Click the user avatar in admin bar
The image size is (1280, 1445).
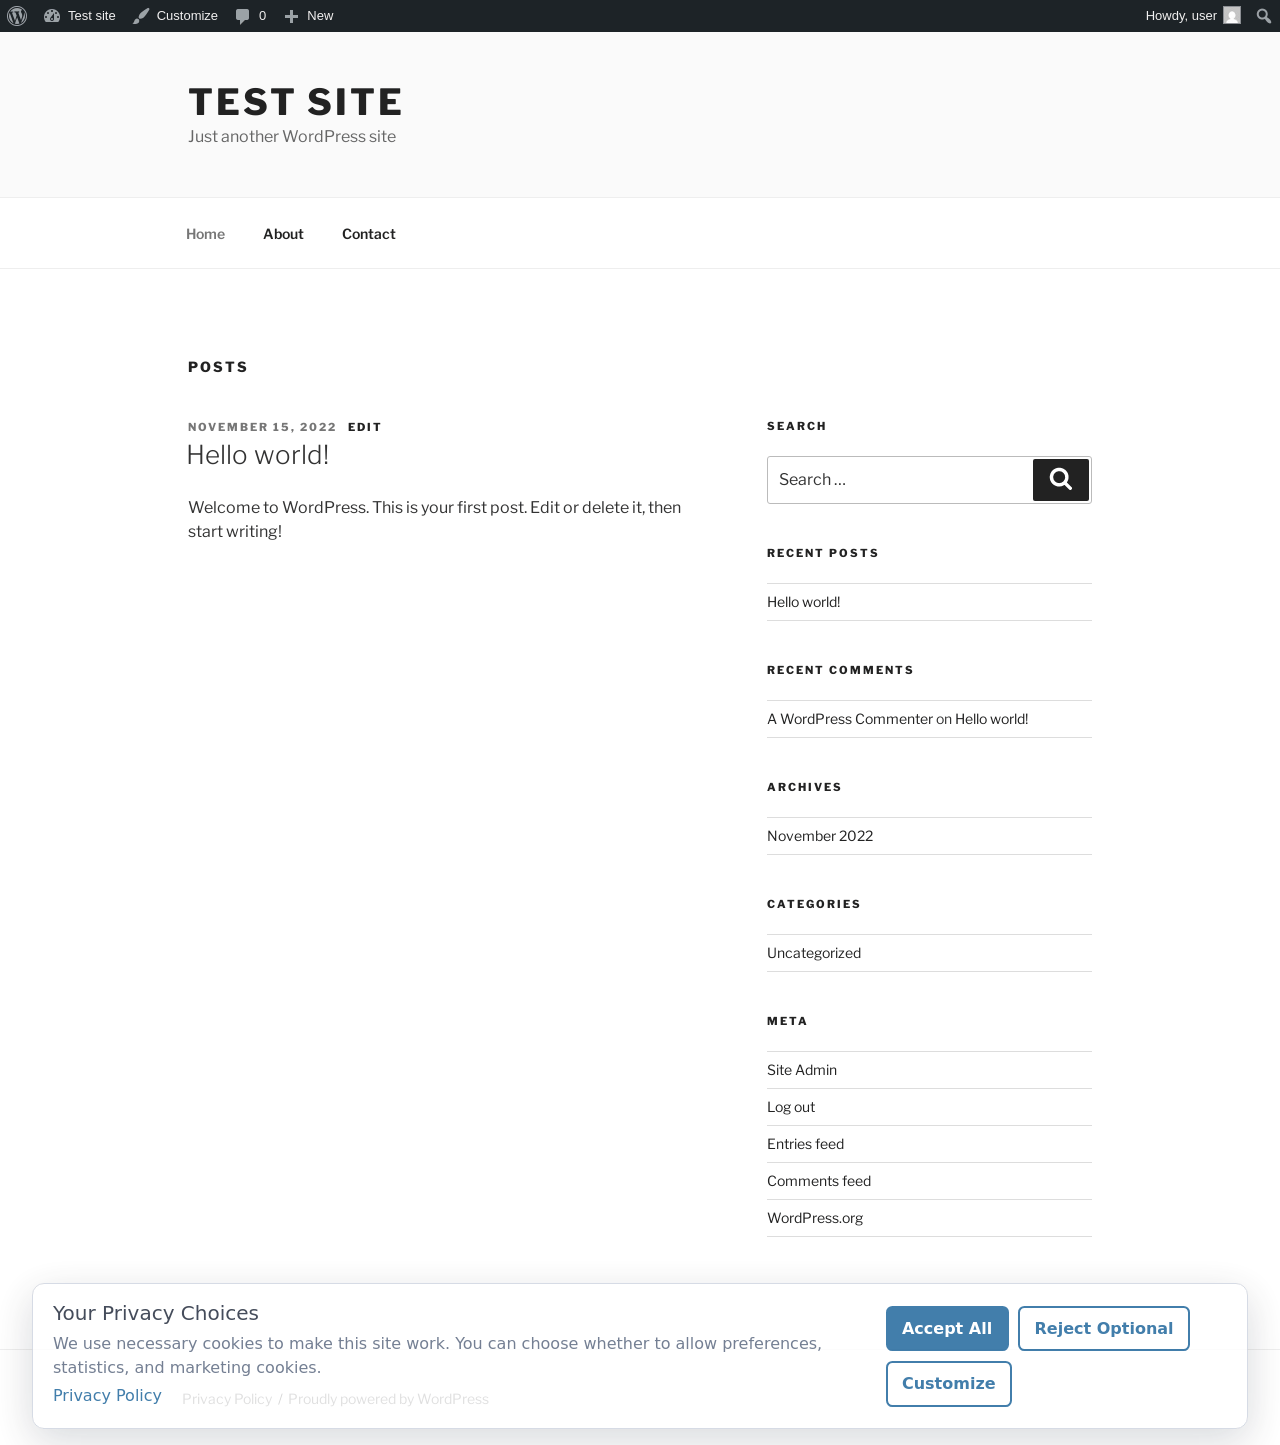point(1232,15)
